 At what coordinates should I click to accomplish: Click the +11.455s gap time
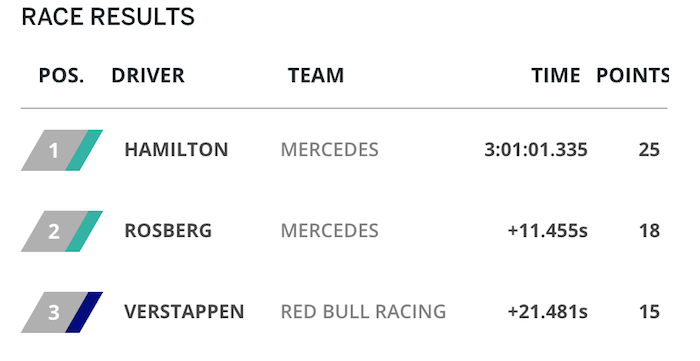pyautogui.click(x=548, y=231)
